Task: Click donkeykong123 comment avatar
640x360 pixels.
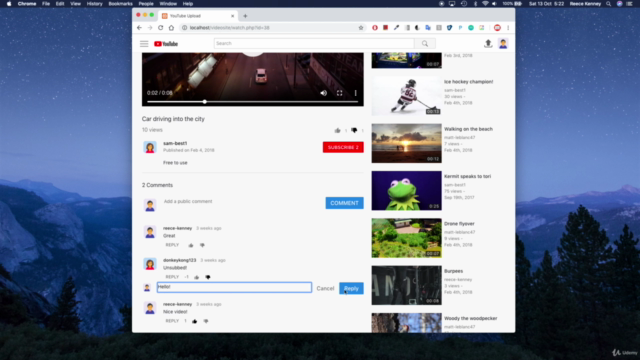Action: pyautogui.click(x=150, y=264)
